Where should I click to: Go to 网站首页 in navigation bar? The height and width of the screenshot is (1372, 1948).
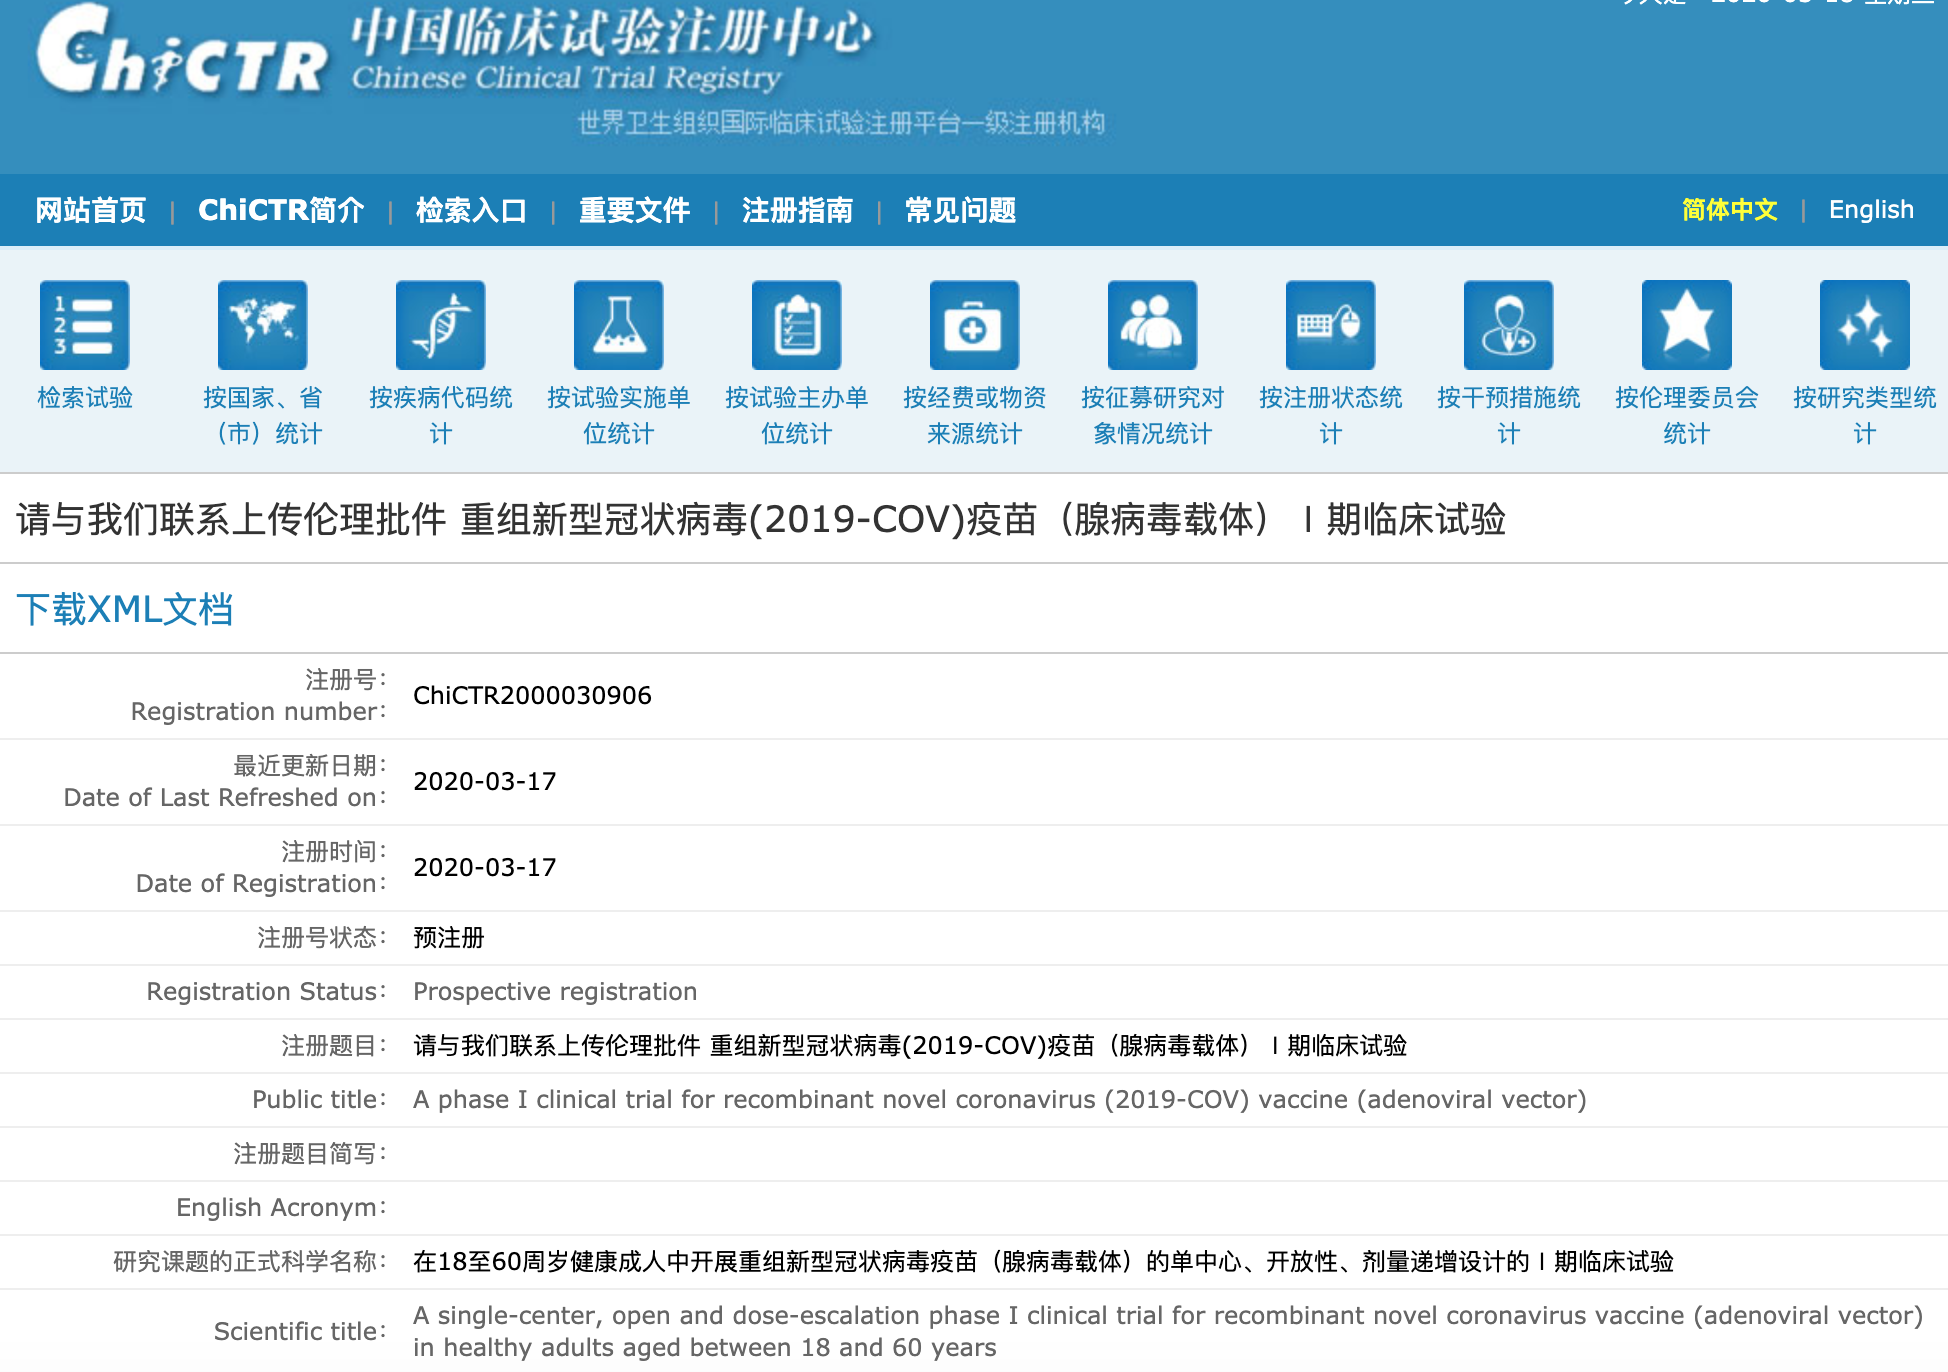click(x=91, y=210)
